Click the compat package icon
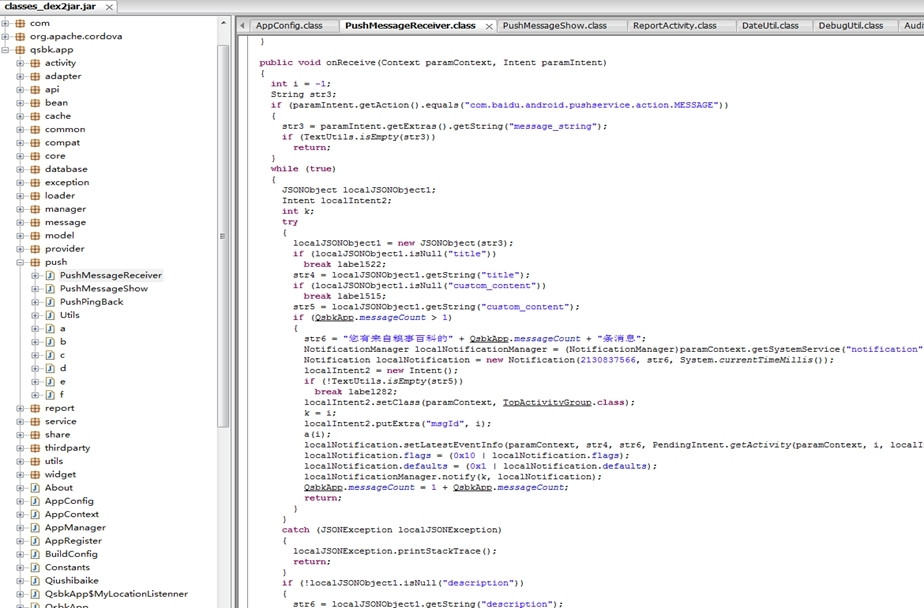 coord(35,143)
